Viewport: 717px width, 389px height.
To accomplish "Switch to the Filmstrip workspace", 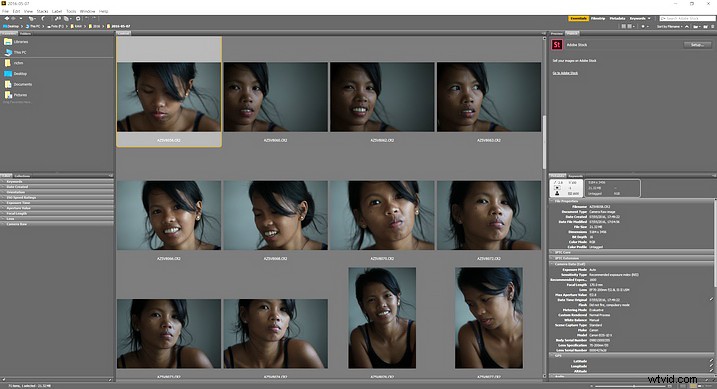I will click(598, 18).
